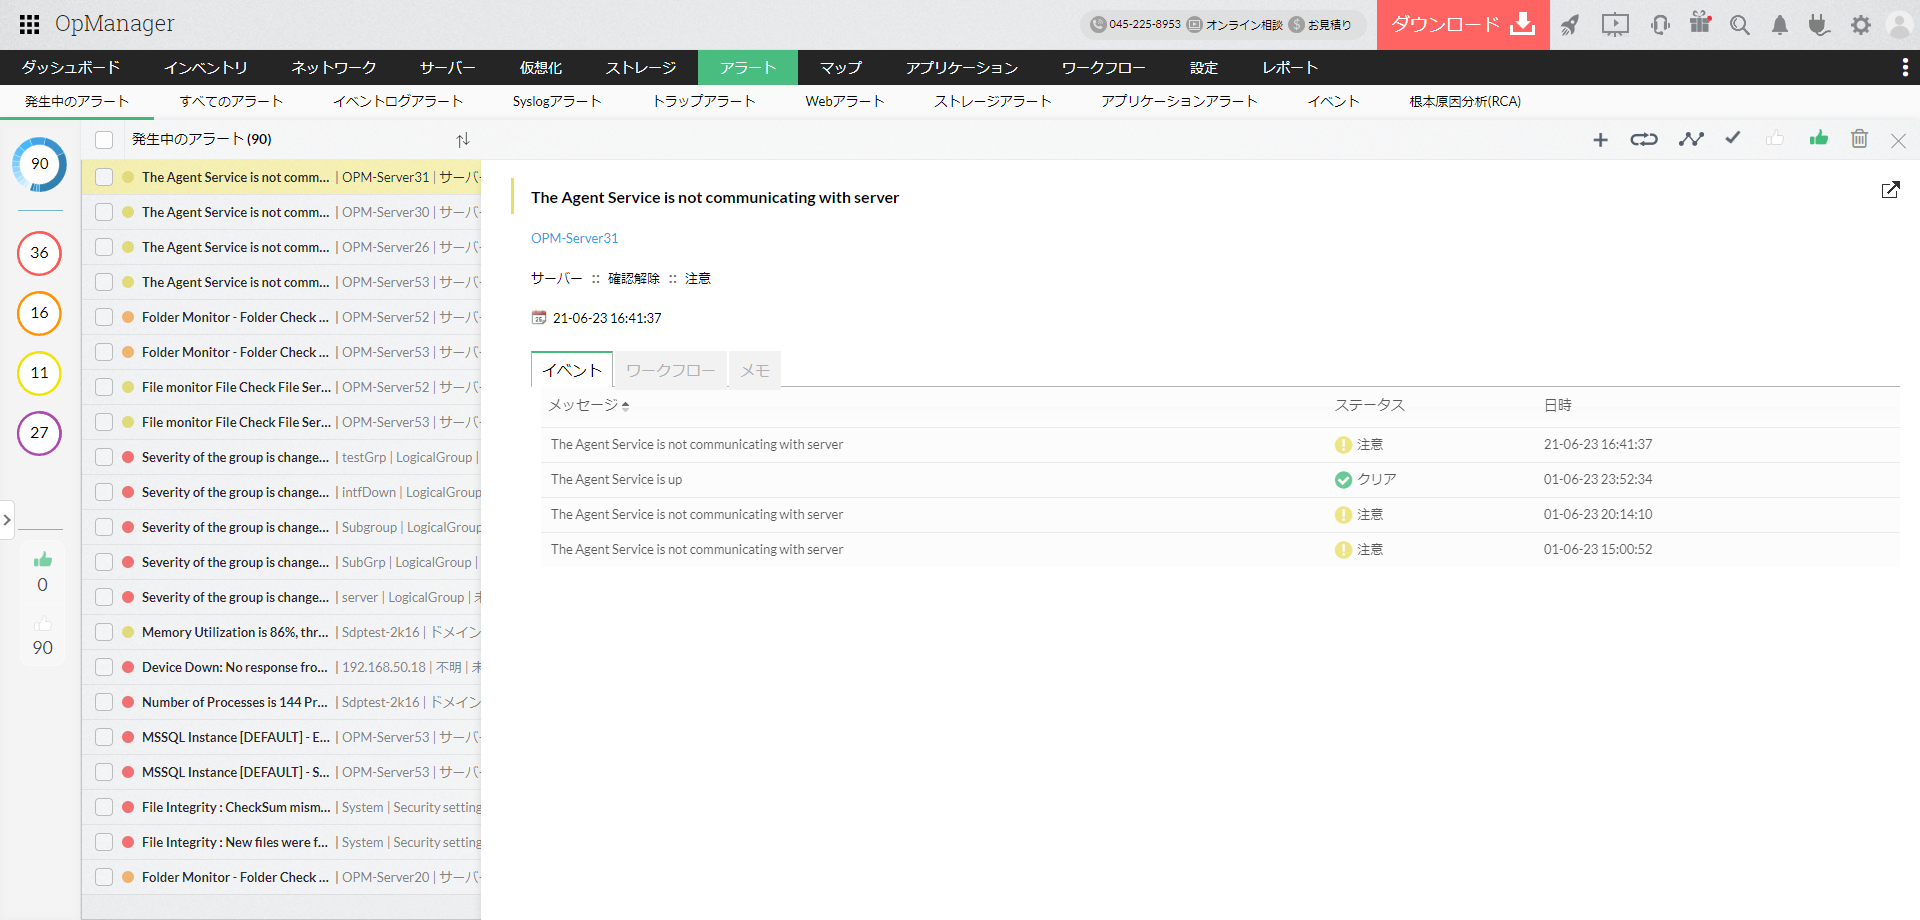
Task: Click the grey thumbs-up unacknowledge icon
Action: click(x=1775, y=138)
